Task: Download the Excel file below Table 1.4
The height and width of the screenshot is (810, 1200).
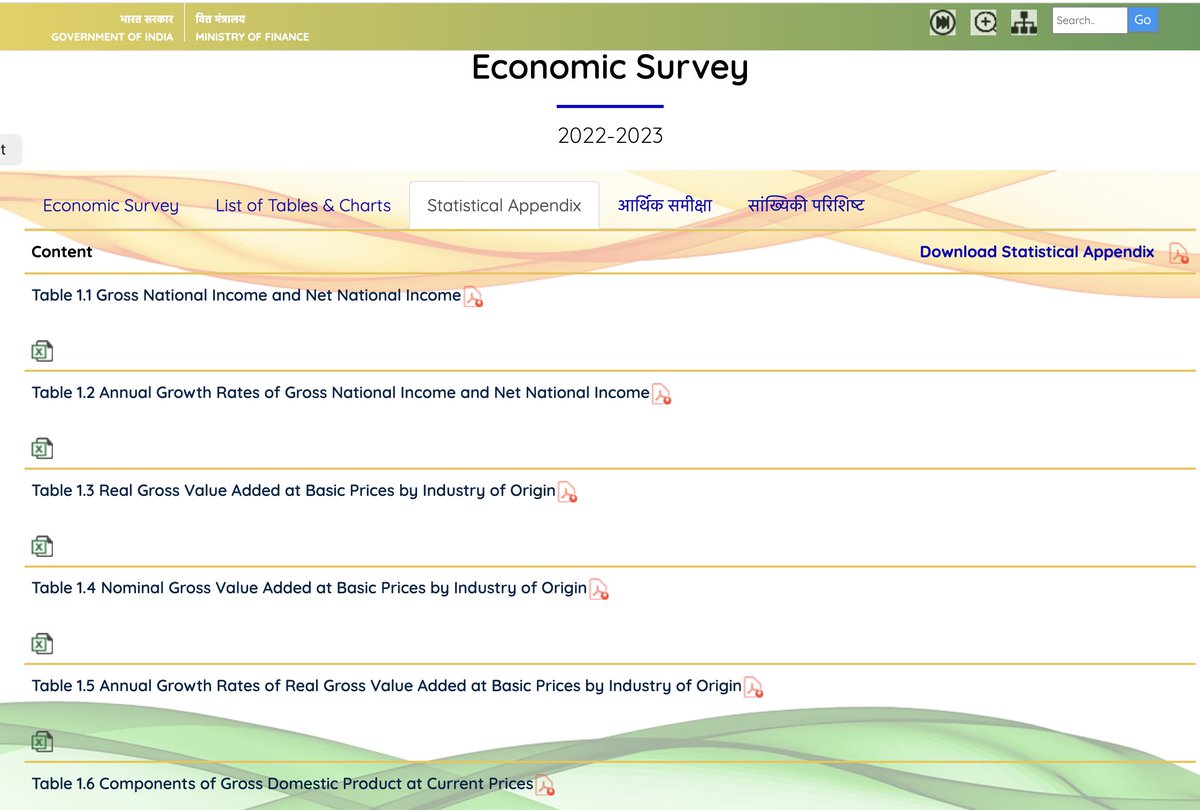Action: (x=41, y=643)
